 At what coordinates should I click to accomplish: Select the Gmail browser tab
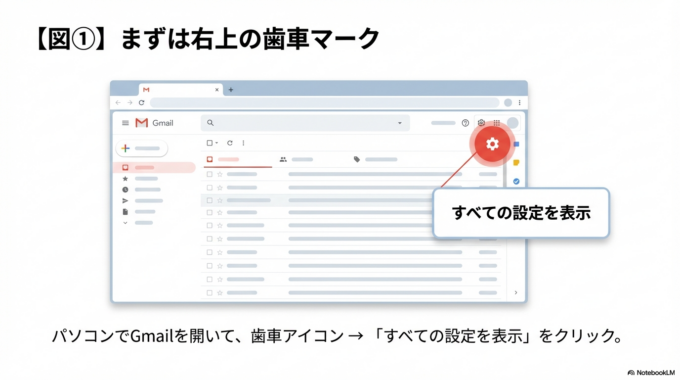(181, 90)
